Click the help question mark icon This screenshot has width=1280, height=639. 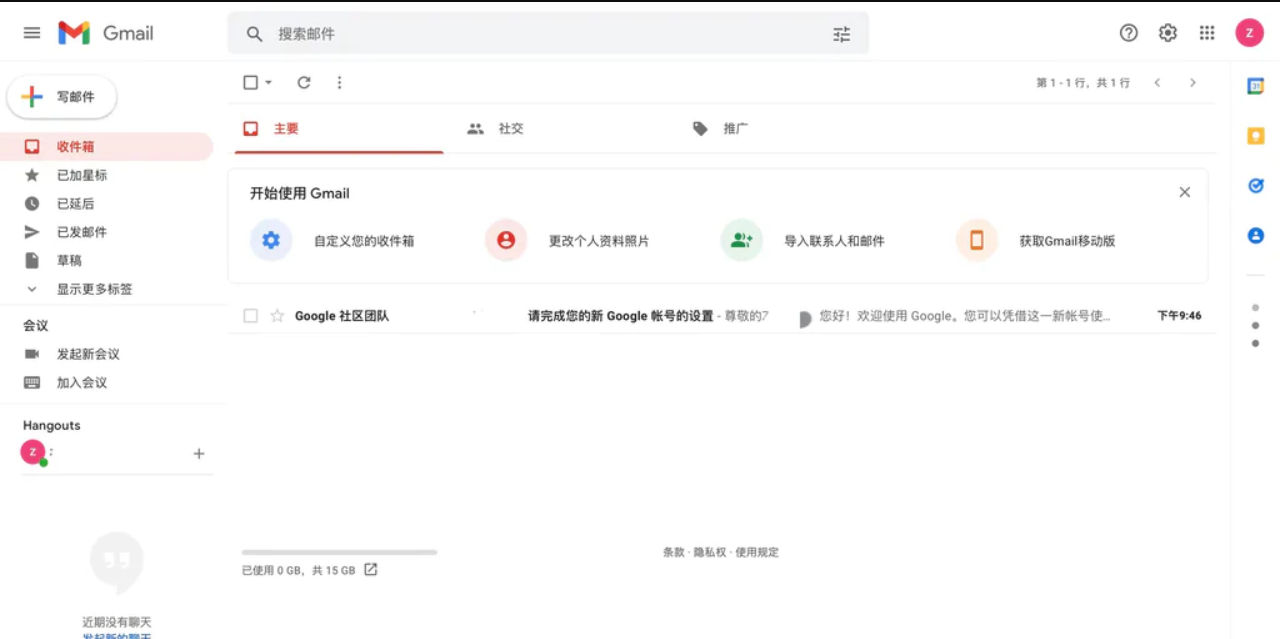click(1128, 33)
